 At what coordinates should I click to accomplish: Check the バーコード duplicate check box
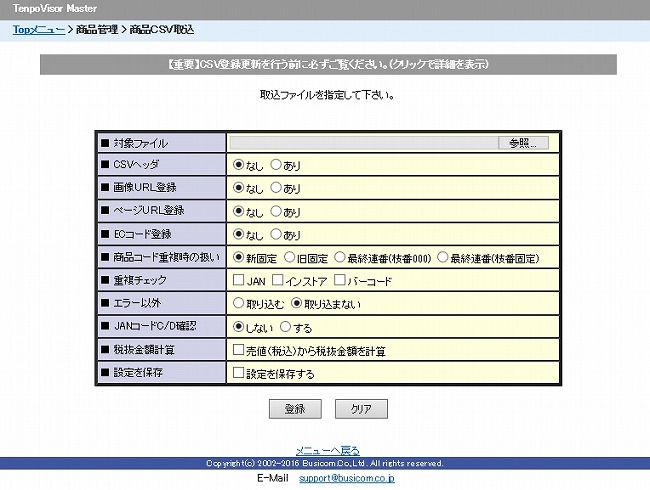[340, 280]
